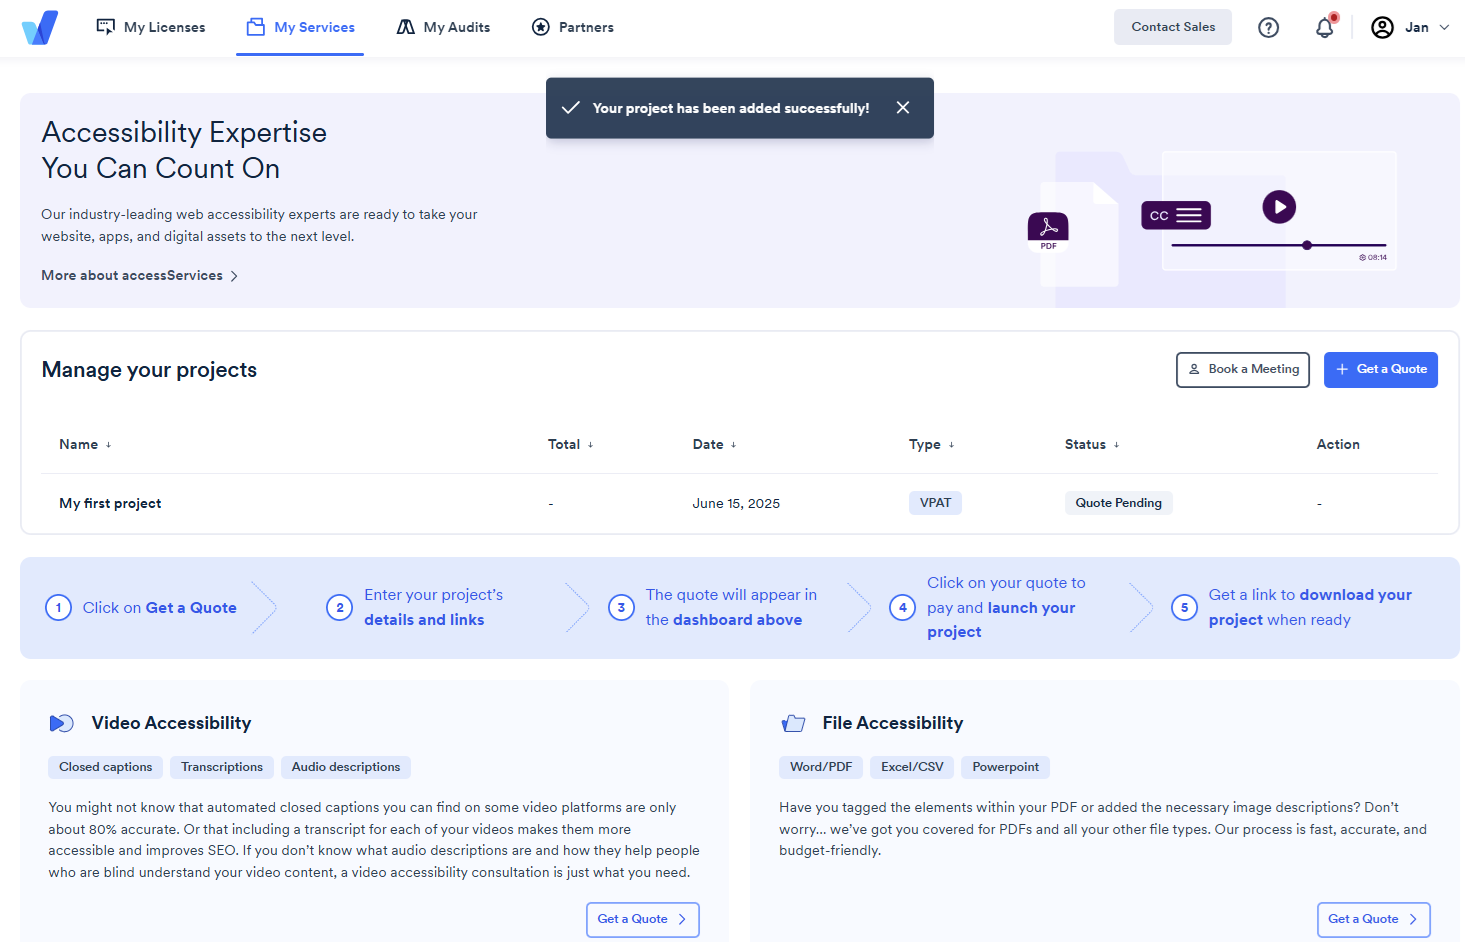Click the Word/PDF tag
Screen dimensions: 1465x942
pyautogui.click(x=821, y=767)
